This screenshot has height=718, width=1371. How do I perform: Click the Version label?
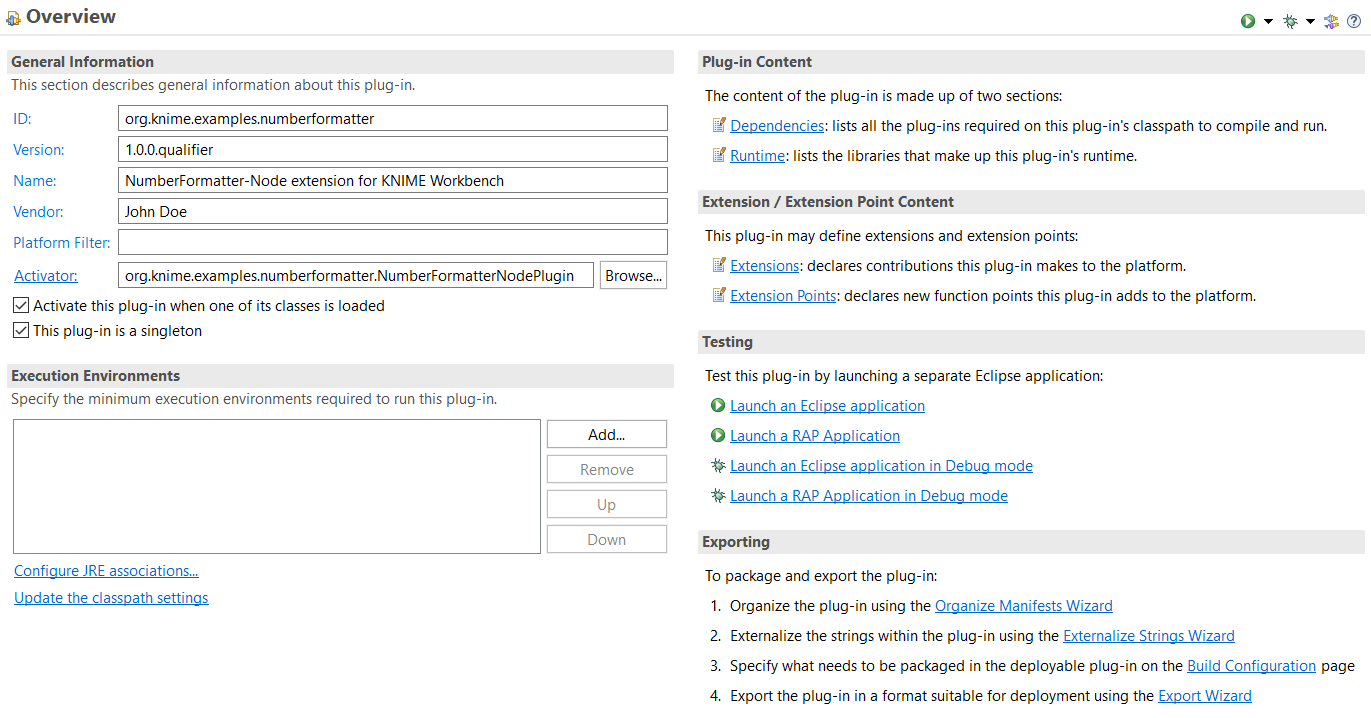click(x=38, y=150)
